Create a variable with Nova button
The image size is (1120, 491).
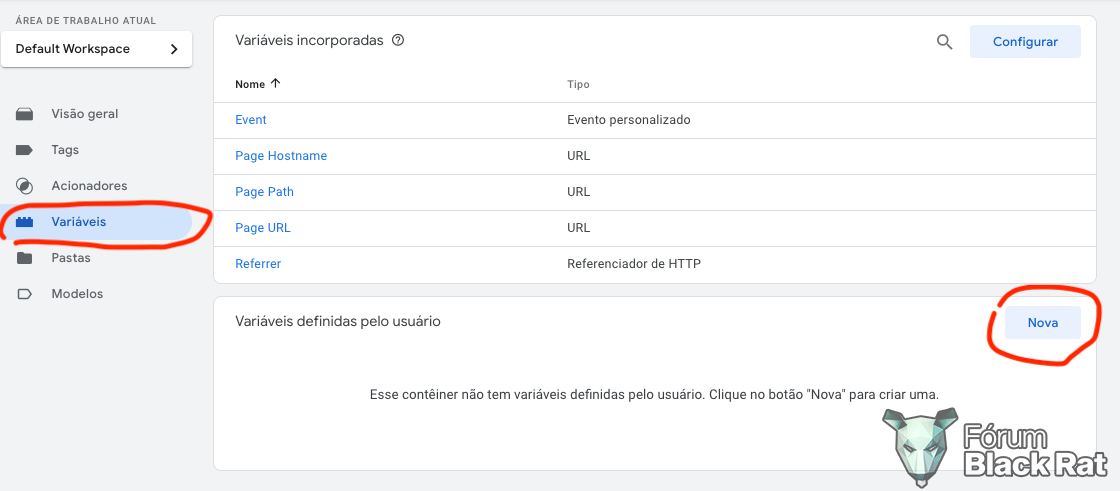coord(1043,323)
